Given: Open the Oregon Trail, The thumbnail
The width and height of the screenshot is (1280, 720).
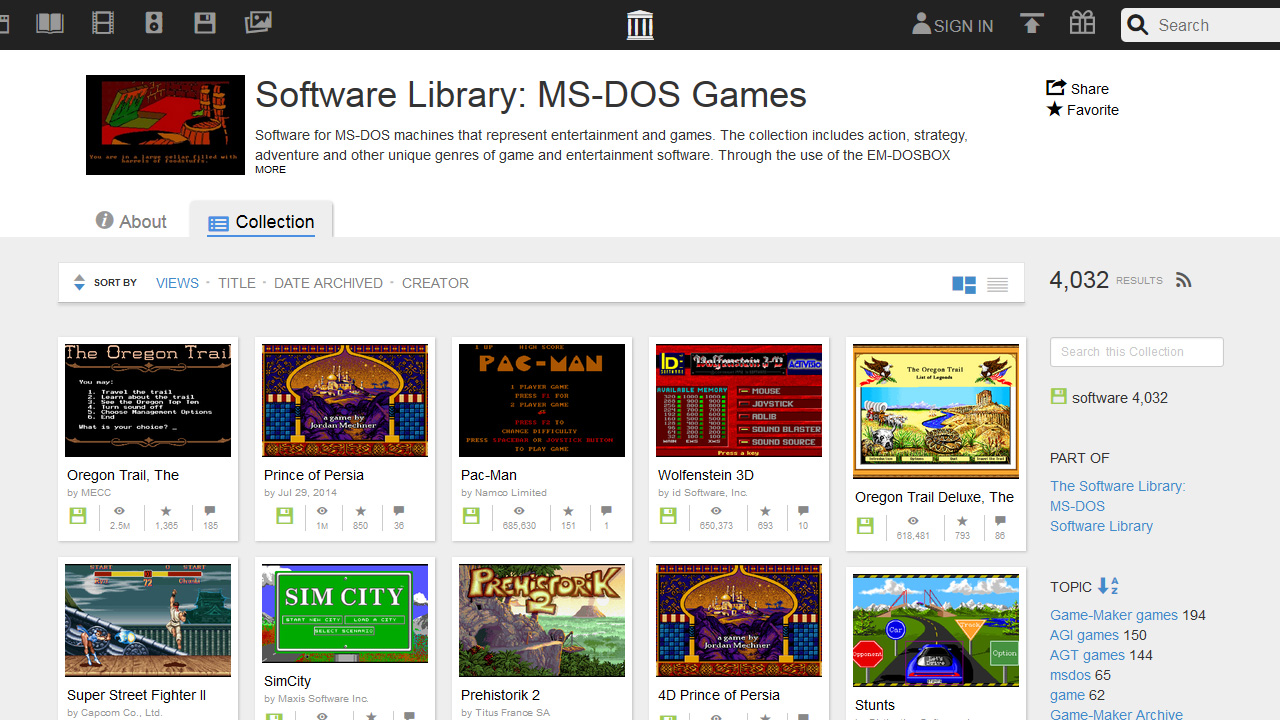Looking at the screenshot, I should pyautogui.click(x=148, y=400).
